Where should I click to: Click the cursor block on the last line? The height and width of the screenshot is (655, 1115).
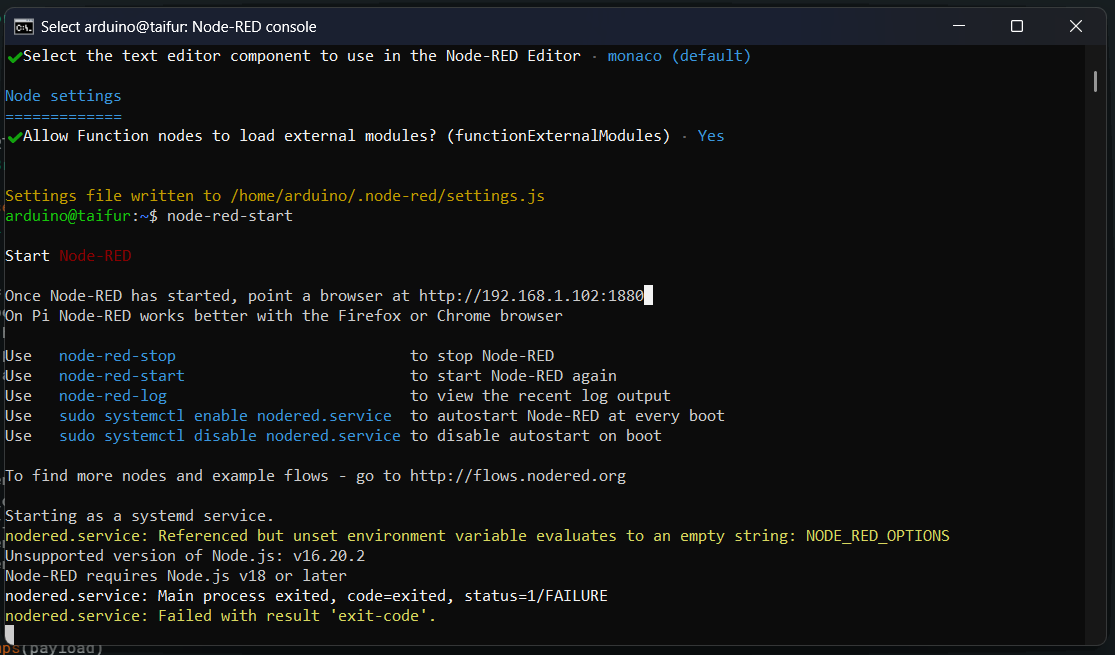click(x=9, y=634)
